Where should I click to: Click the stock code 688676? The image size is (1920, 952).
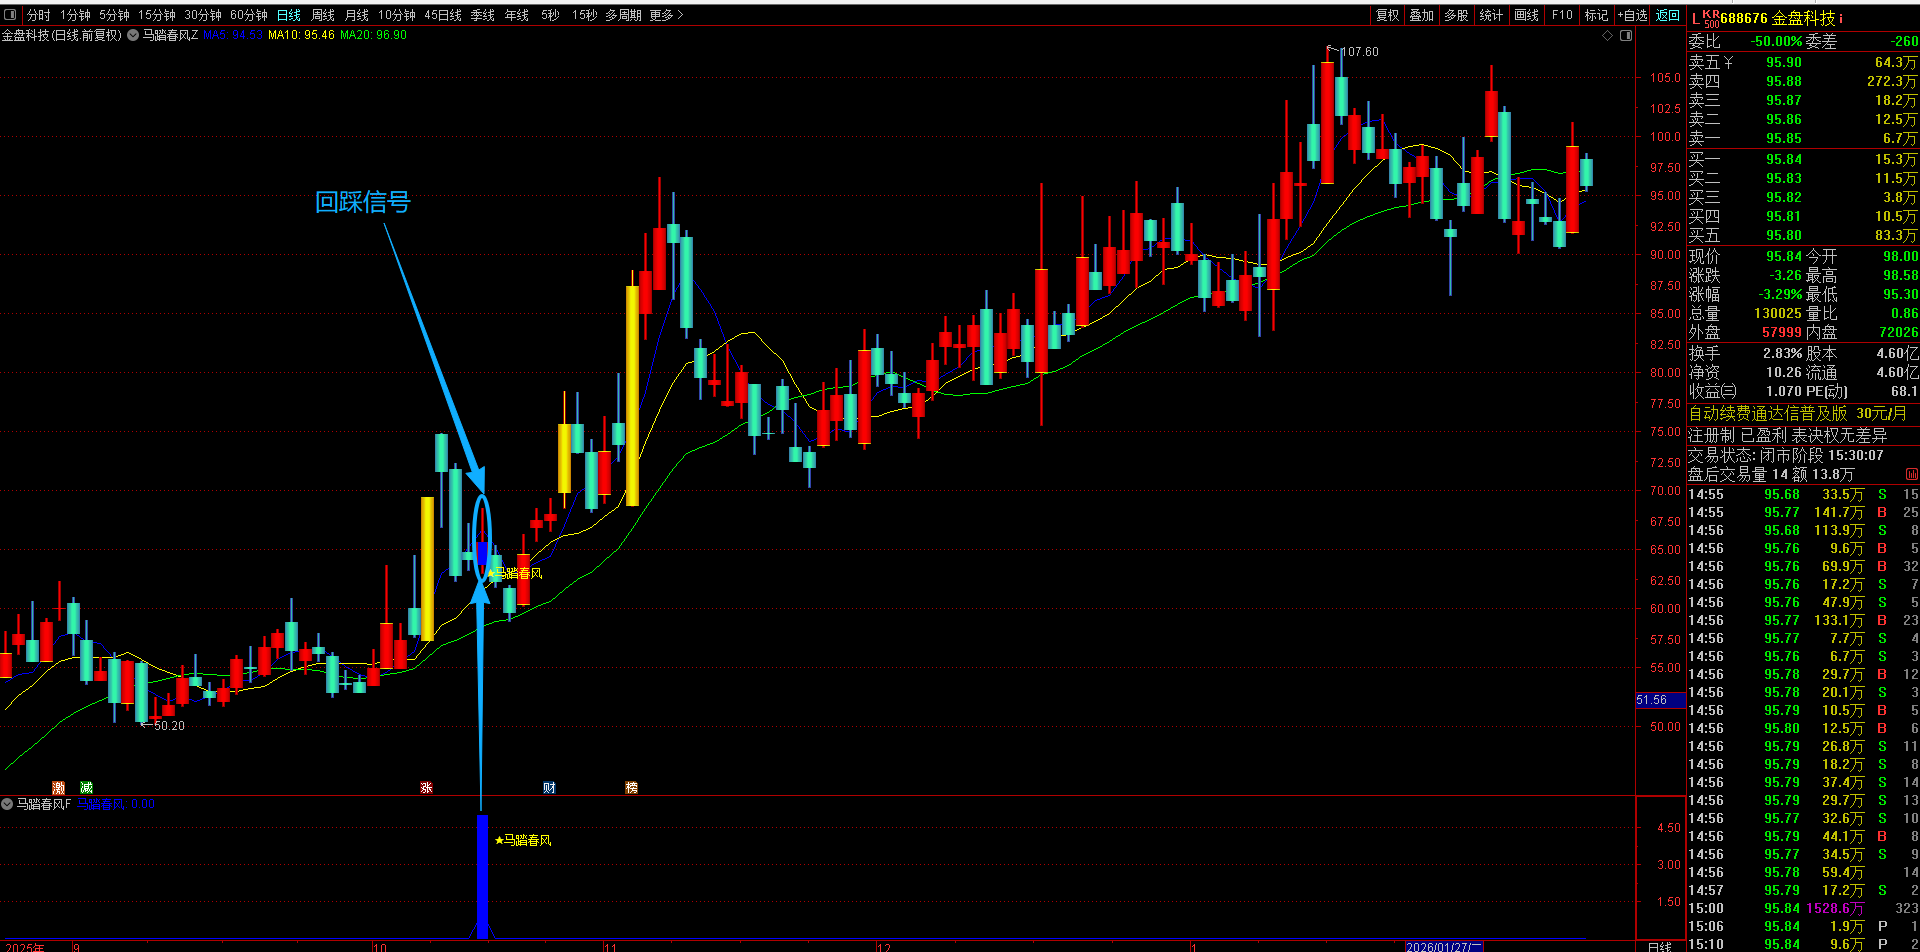click(x=1744, y=18)
